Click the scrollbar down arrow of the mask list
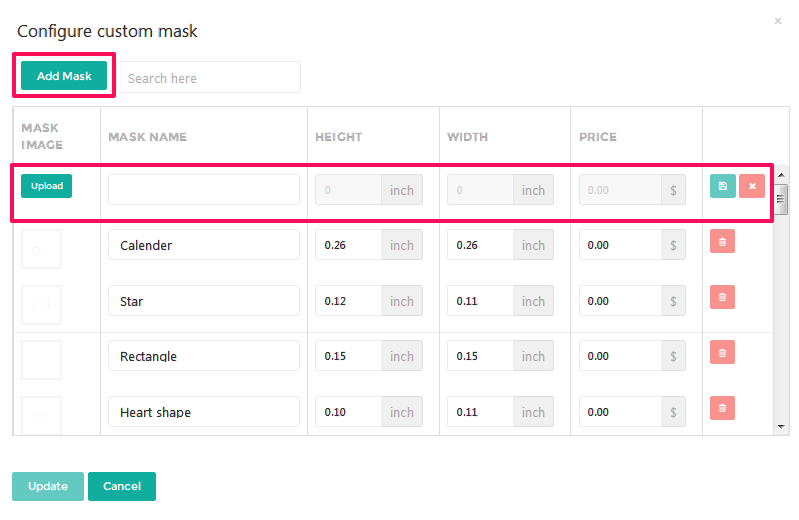The image size is (799, 520). [x=781, y=427]
